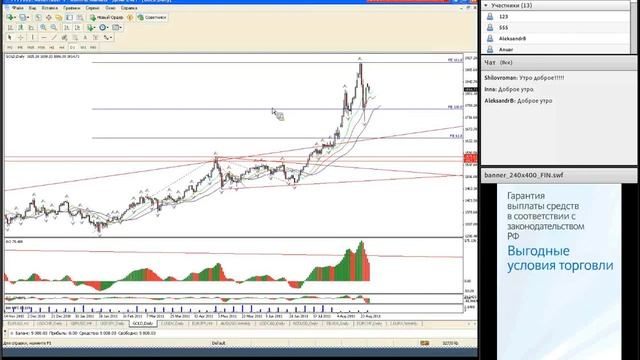This screenshot has width=640, height=360.
Task: Open the chart templates dropdown
Action: pos(117,27)
